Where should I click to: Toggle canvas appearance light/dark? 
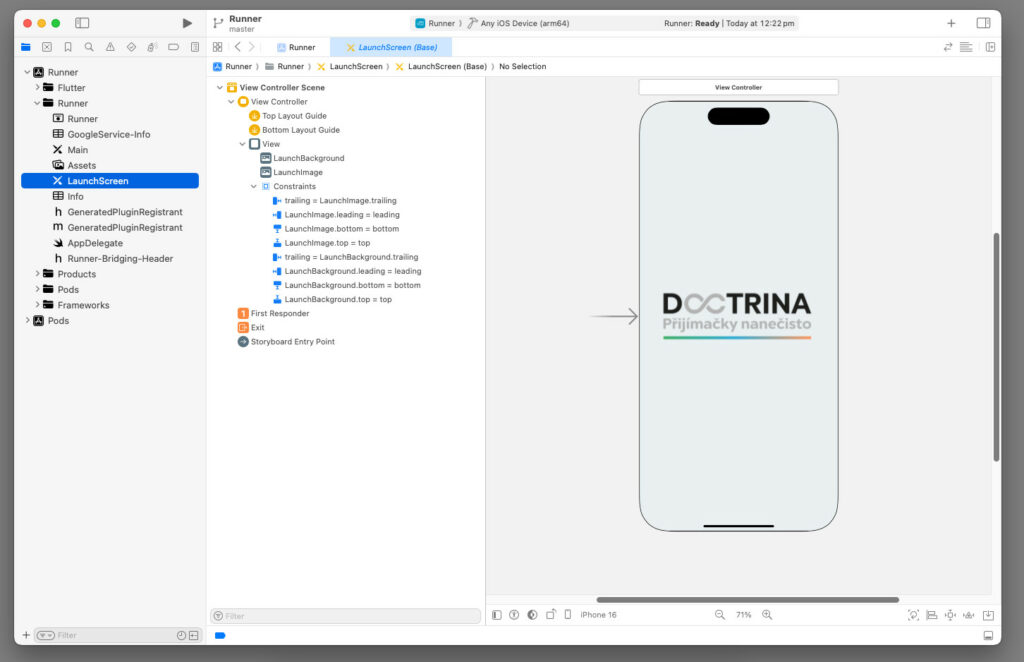(x=532, y=615)
